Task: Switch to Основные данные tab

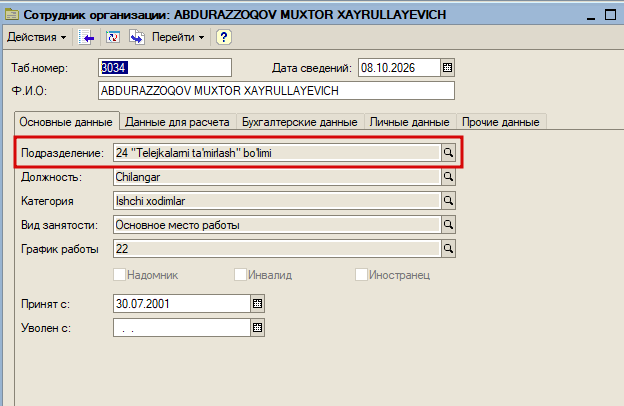Action: point(66,121)
